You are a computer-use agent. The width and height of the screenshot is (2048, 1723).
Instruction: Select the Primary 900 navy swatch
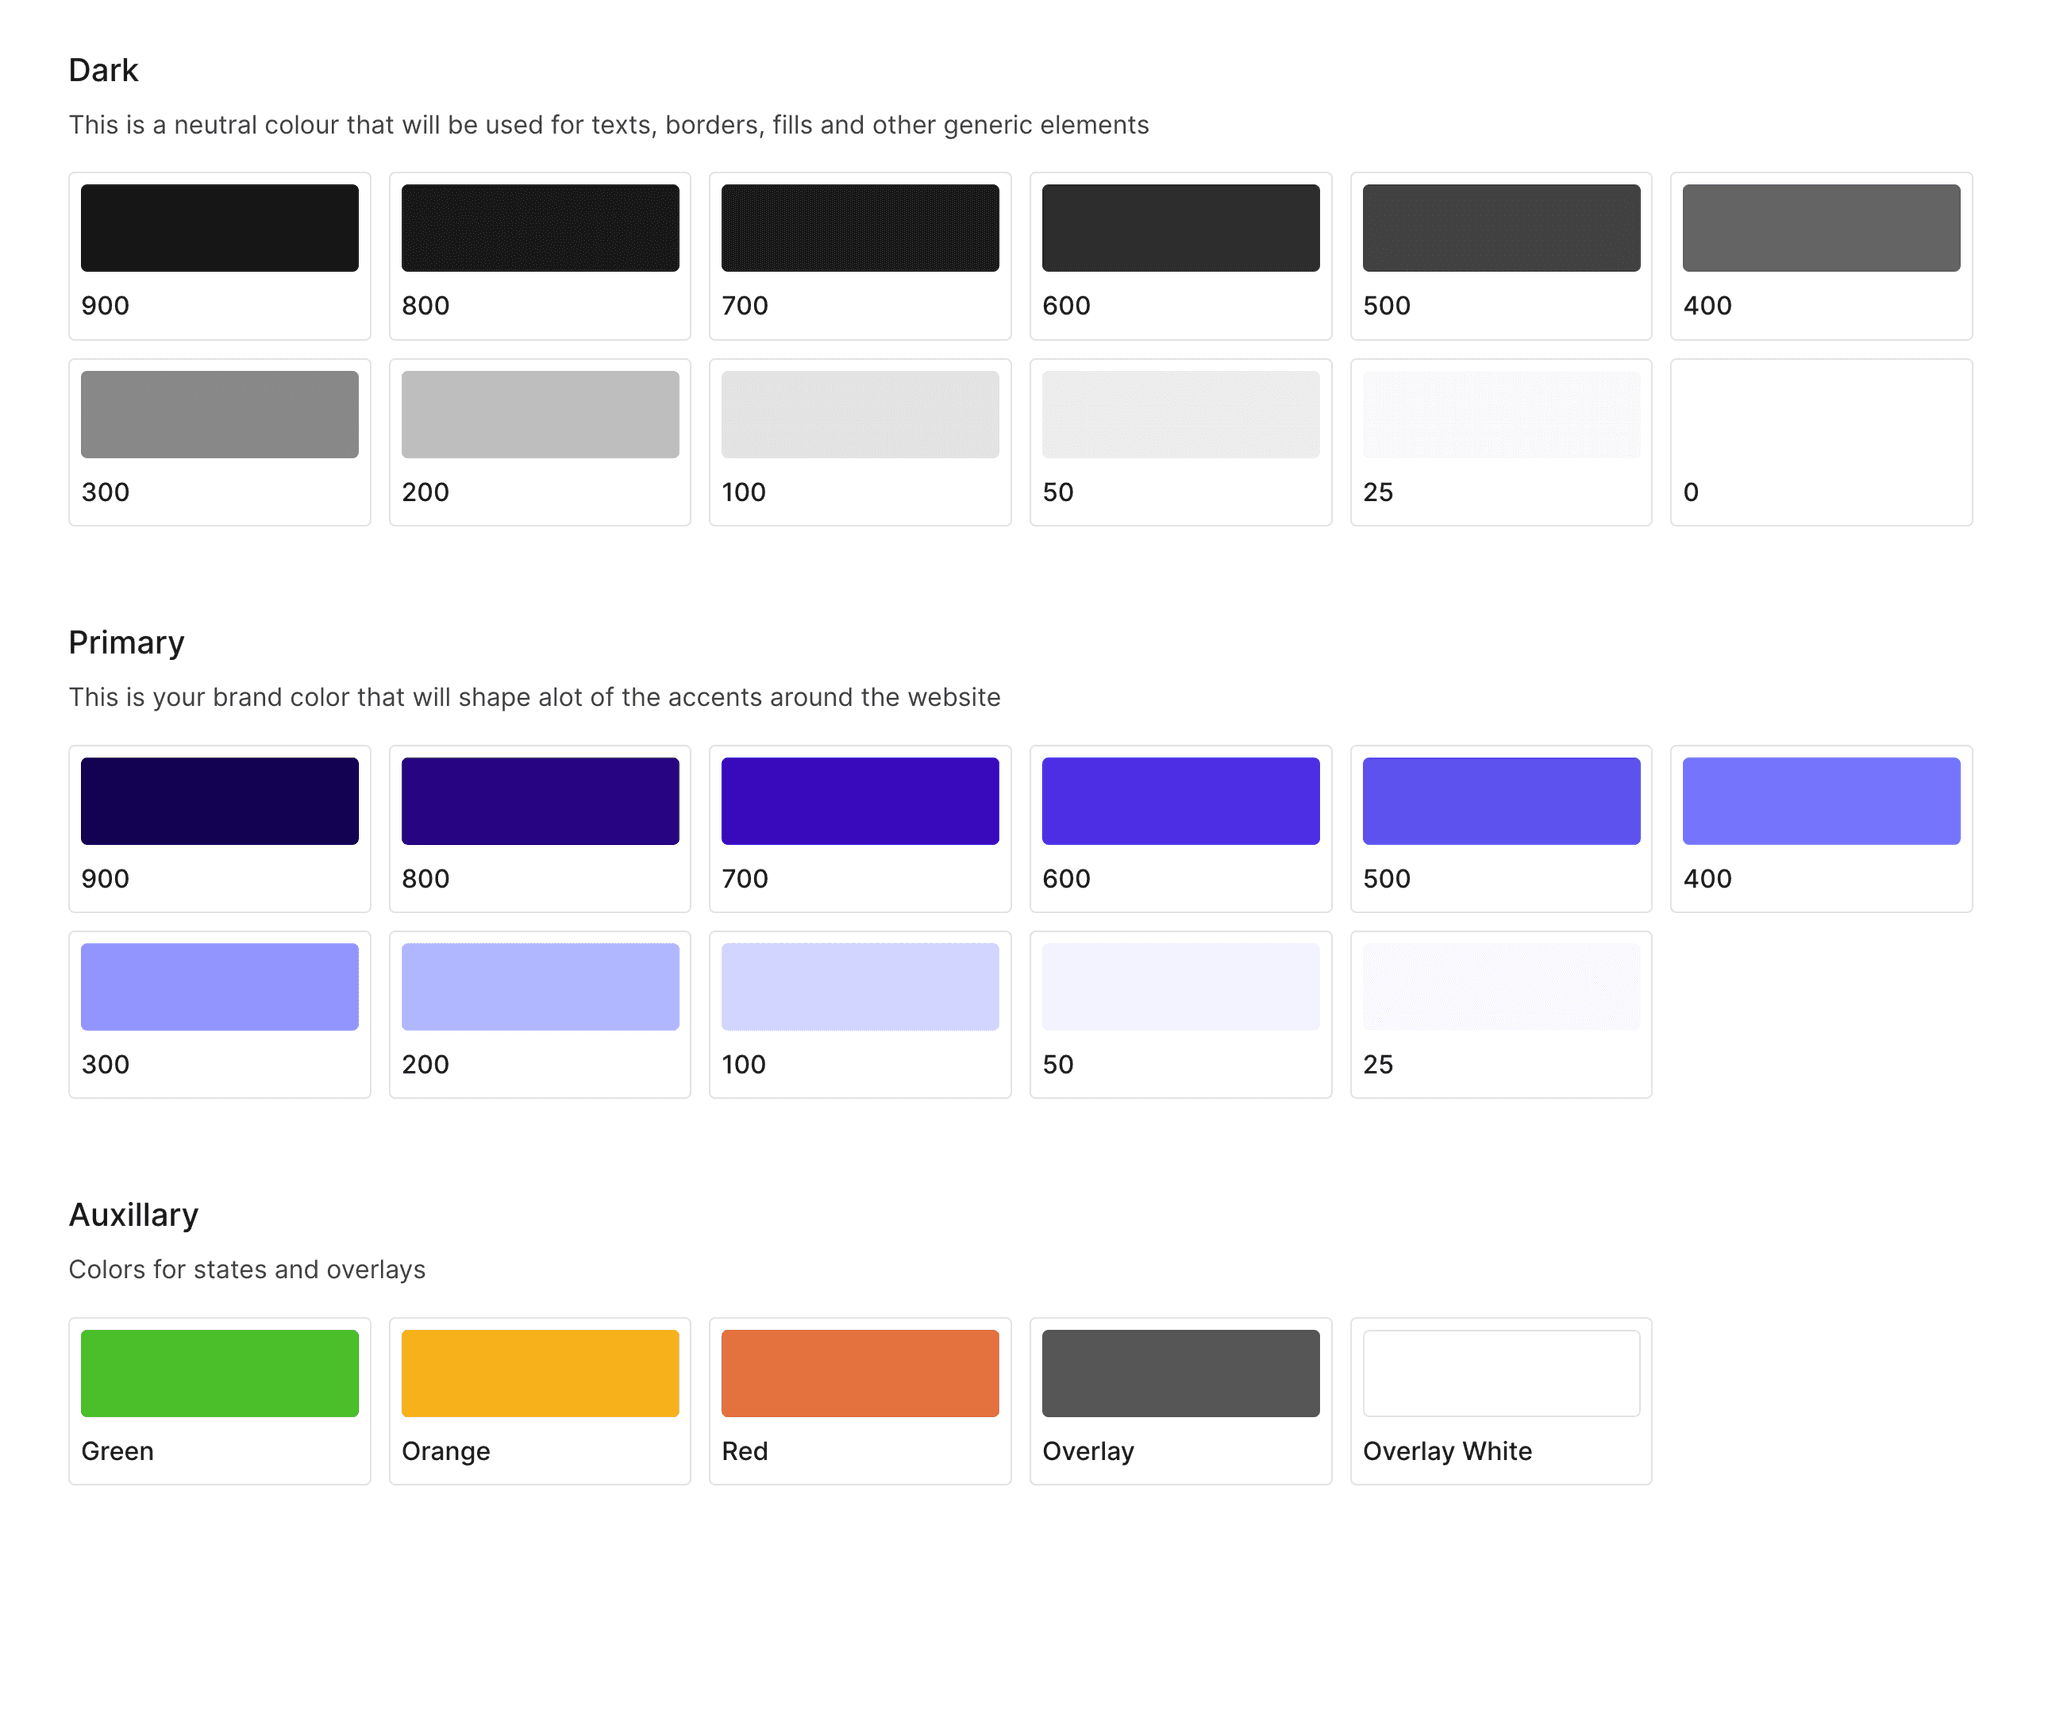tap(219, 800)
